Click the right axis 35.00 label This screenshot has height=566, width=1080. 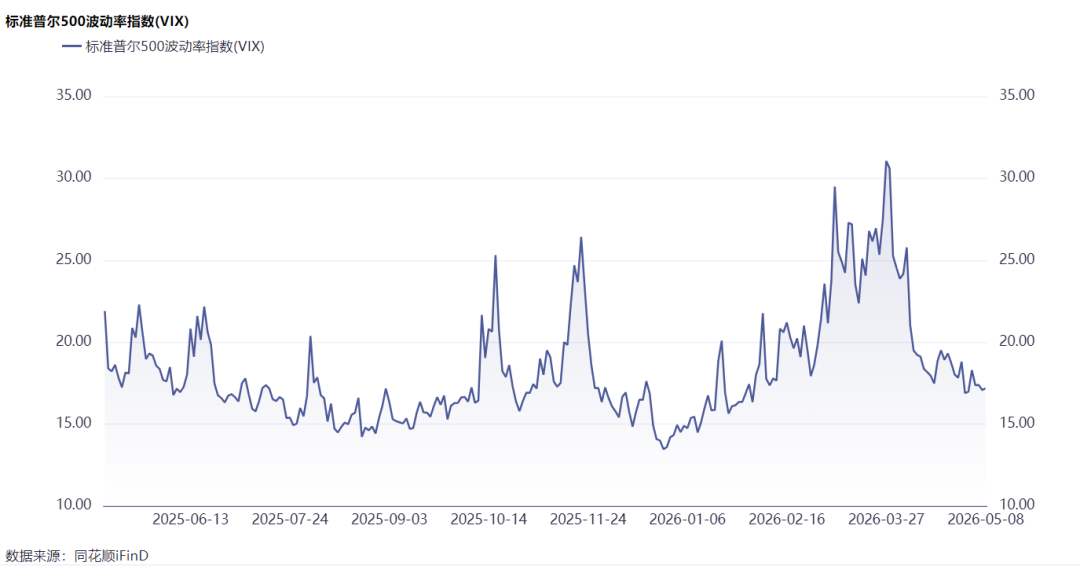pos(1017,95)
